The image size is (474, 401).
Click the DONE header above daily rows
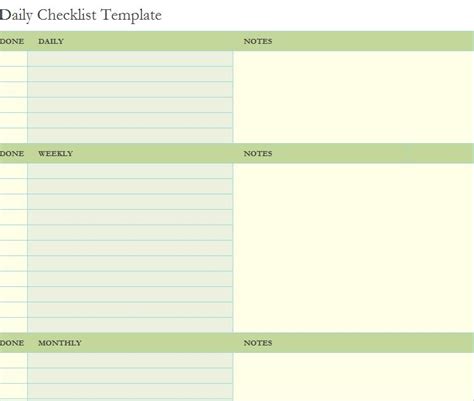coord(12,41)
